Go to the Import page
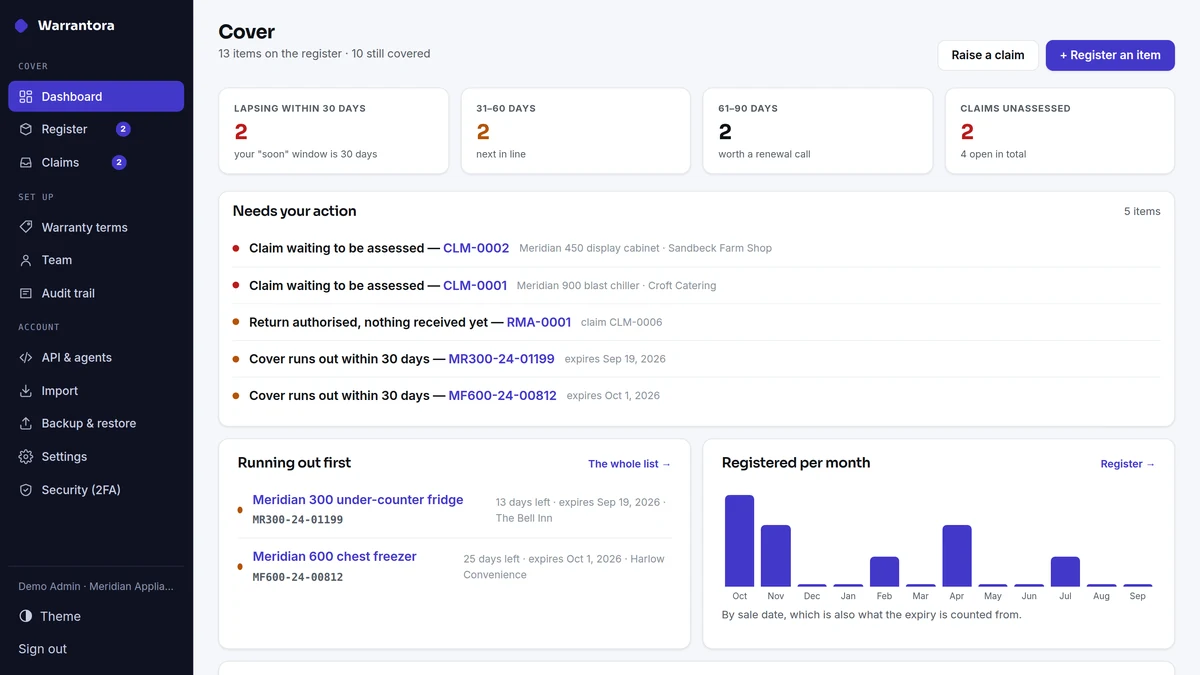The height and width of the screenshot is (675, 1200). [x=96, y=391]
